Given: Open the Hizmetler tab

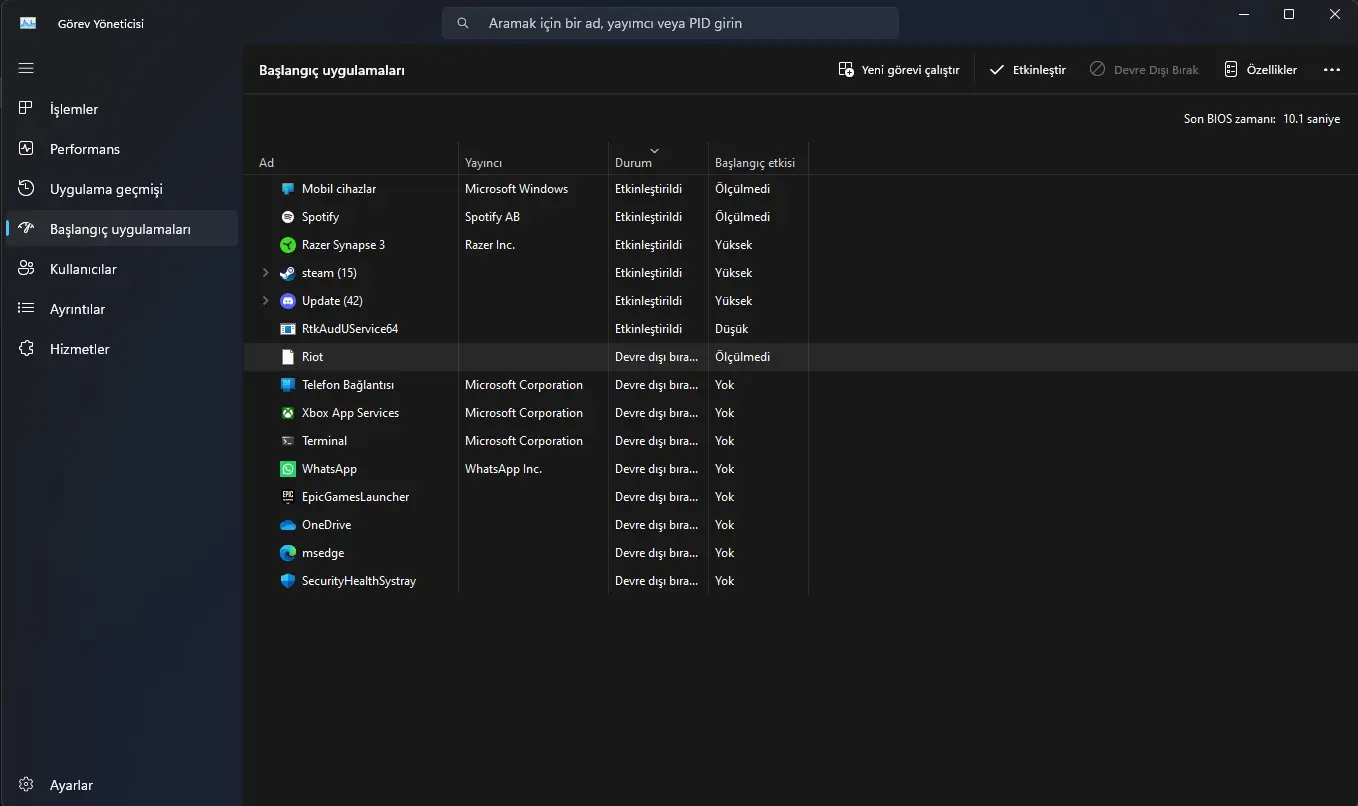Looking at the screenshot, I should pos(122,349).
